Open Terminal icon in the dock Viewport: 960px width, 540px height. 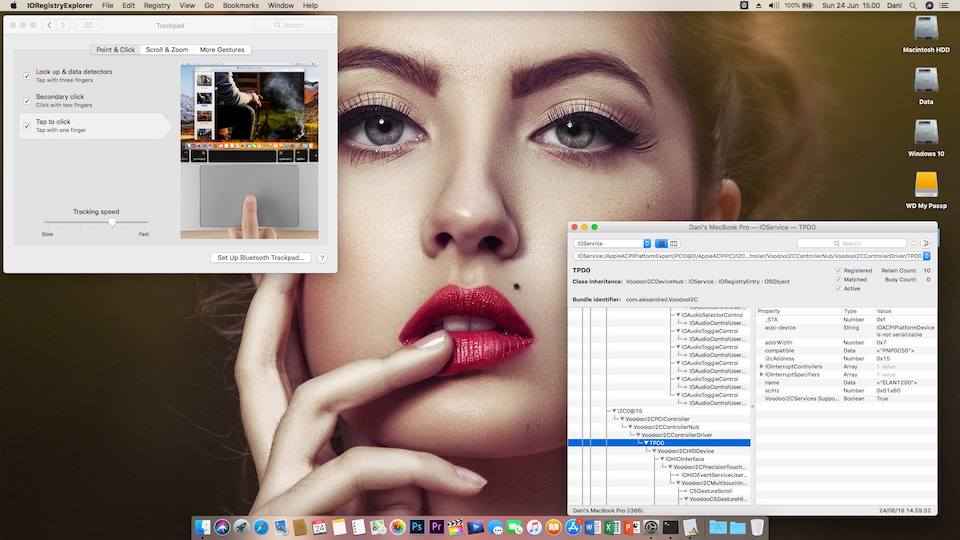coord(671,527)
